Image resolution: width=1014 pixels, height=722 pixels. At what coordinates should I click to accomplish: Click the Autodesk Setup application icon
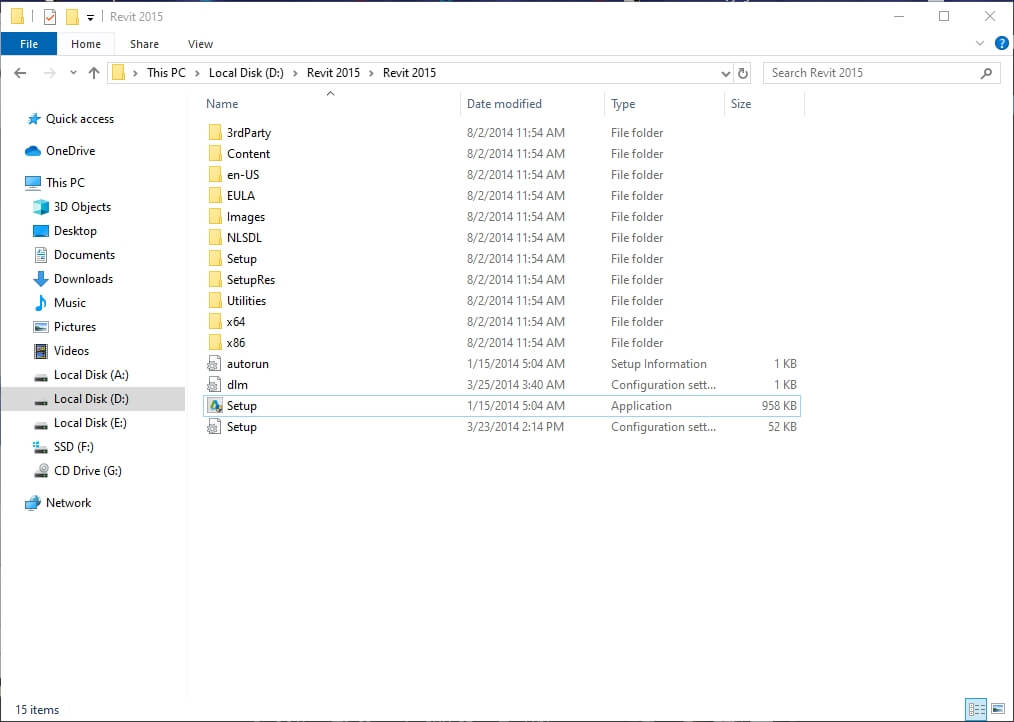point(215,406)
